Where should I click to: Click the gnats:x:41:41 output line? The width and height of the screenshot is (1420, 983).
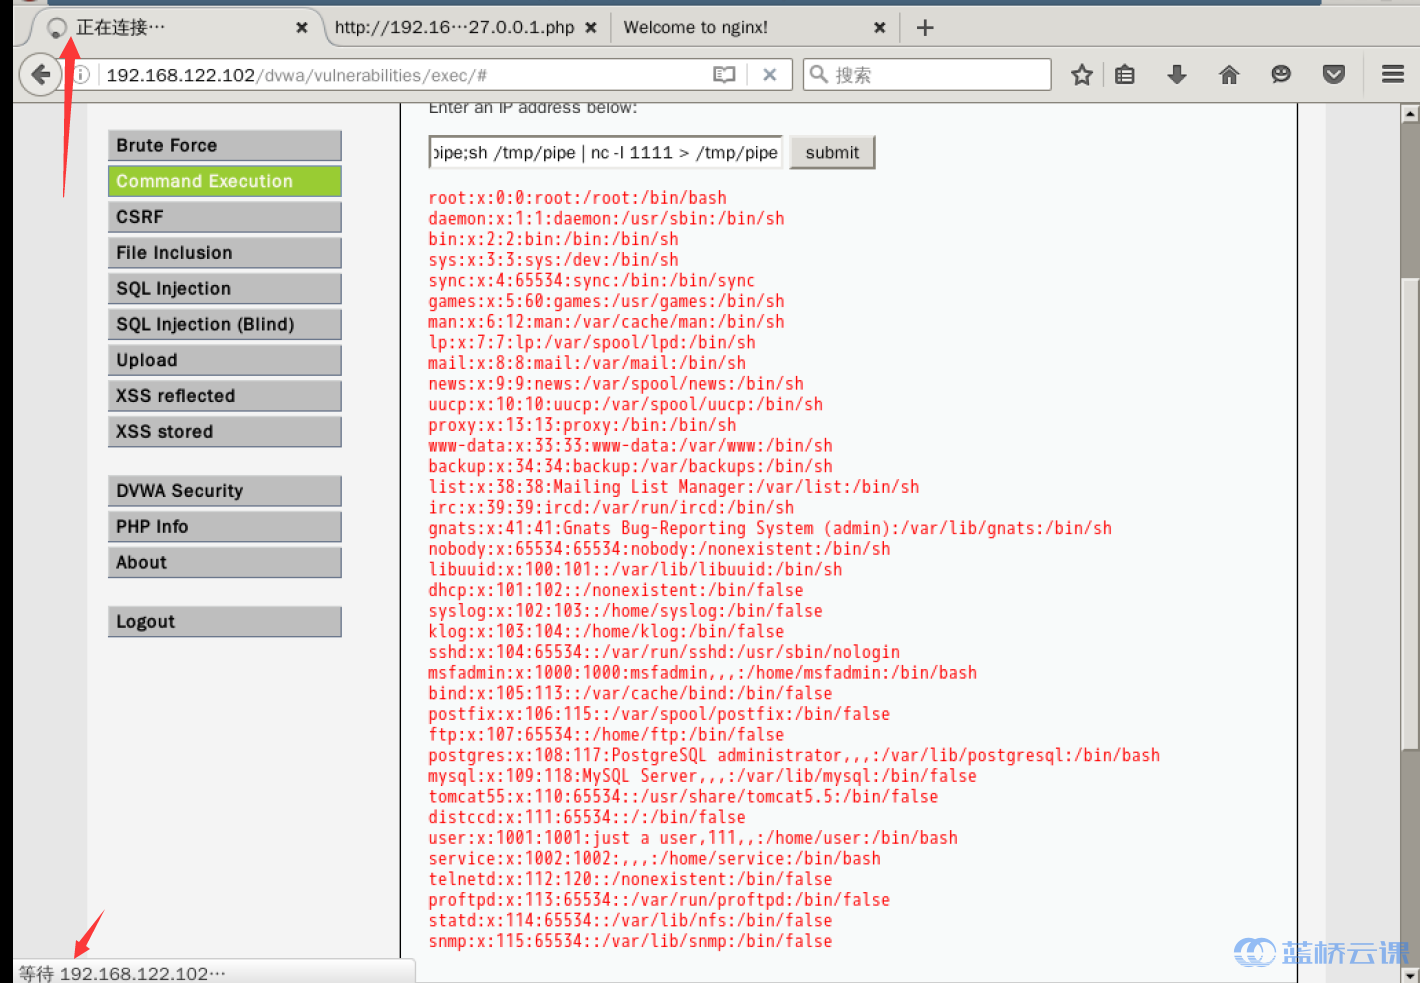770,528
